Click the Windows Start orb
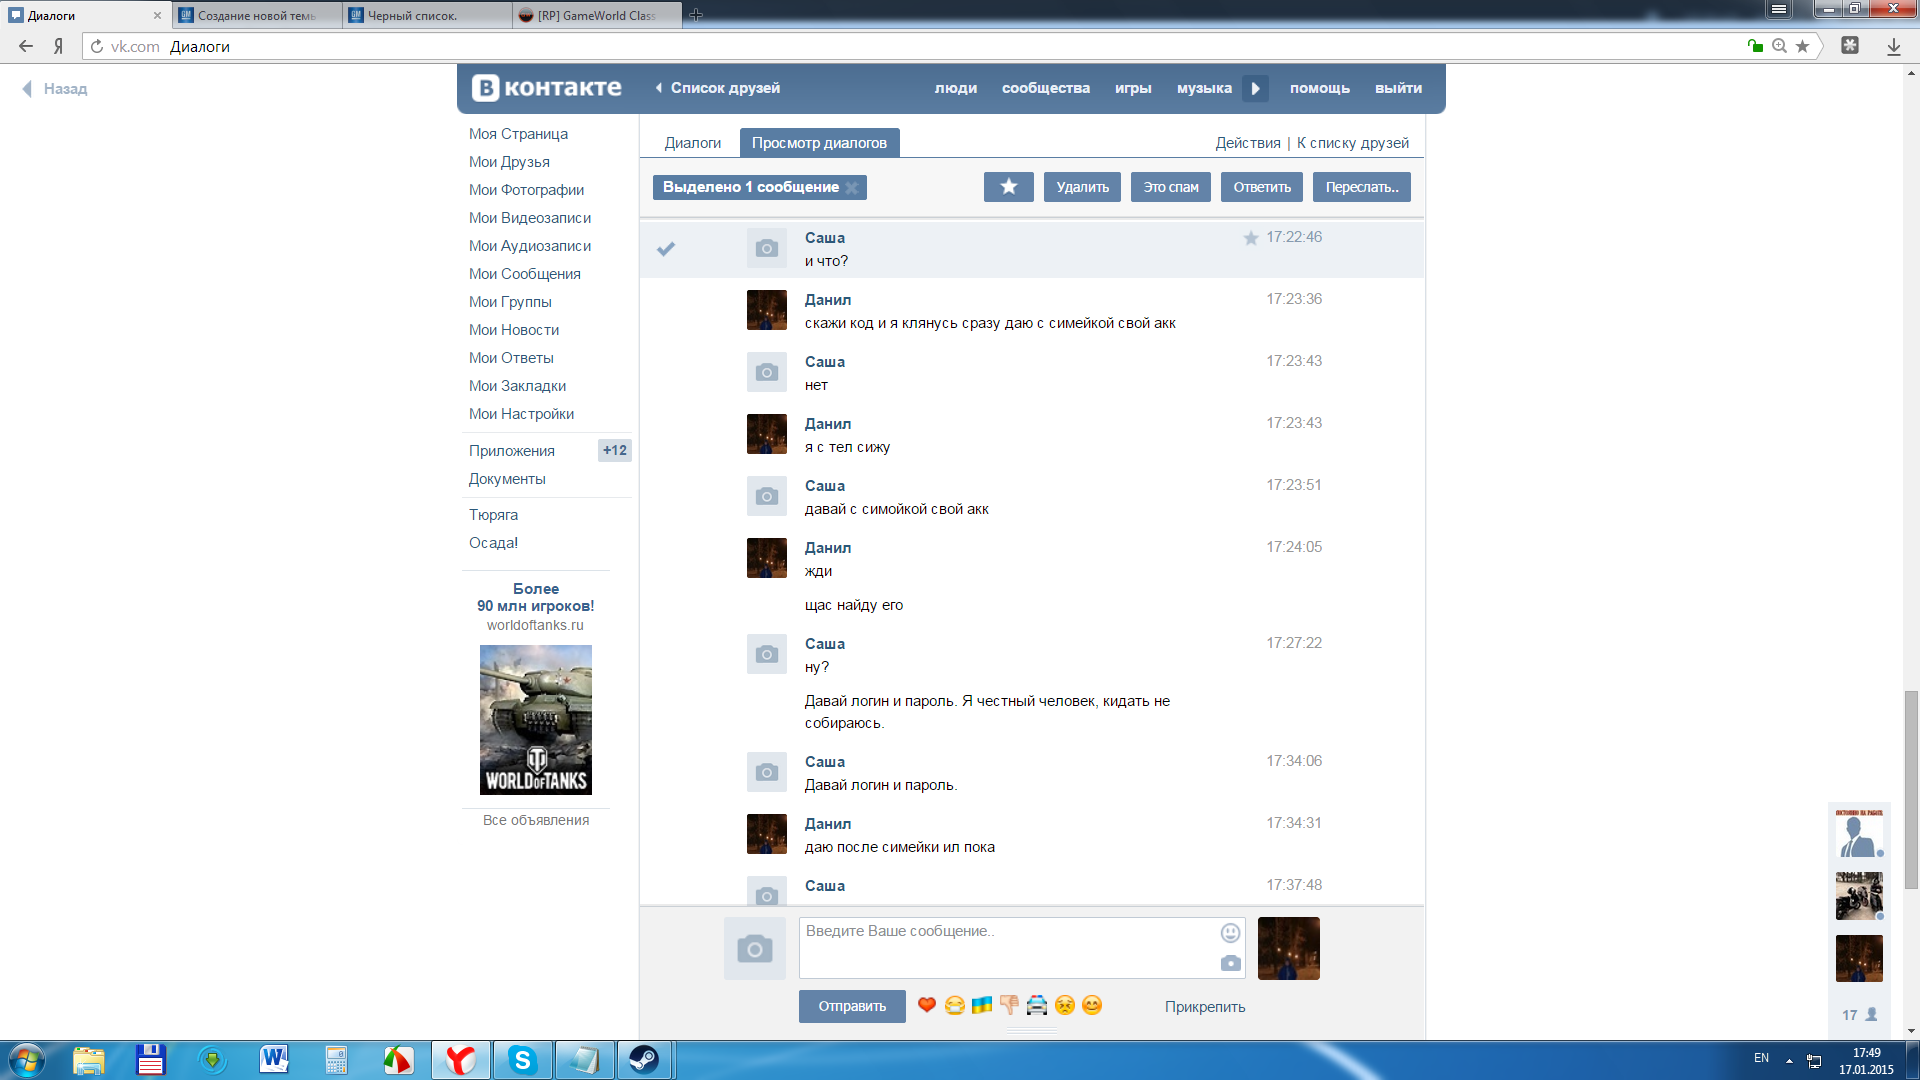The image size is (1920, 1080). click(27, 1060)
